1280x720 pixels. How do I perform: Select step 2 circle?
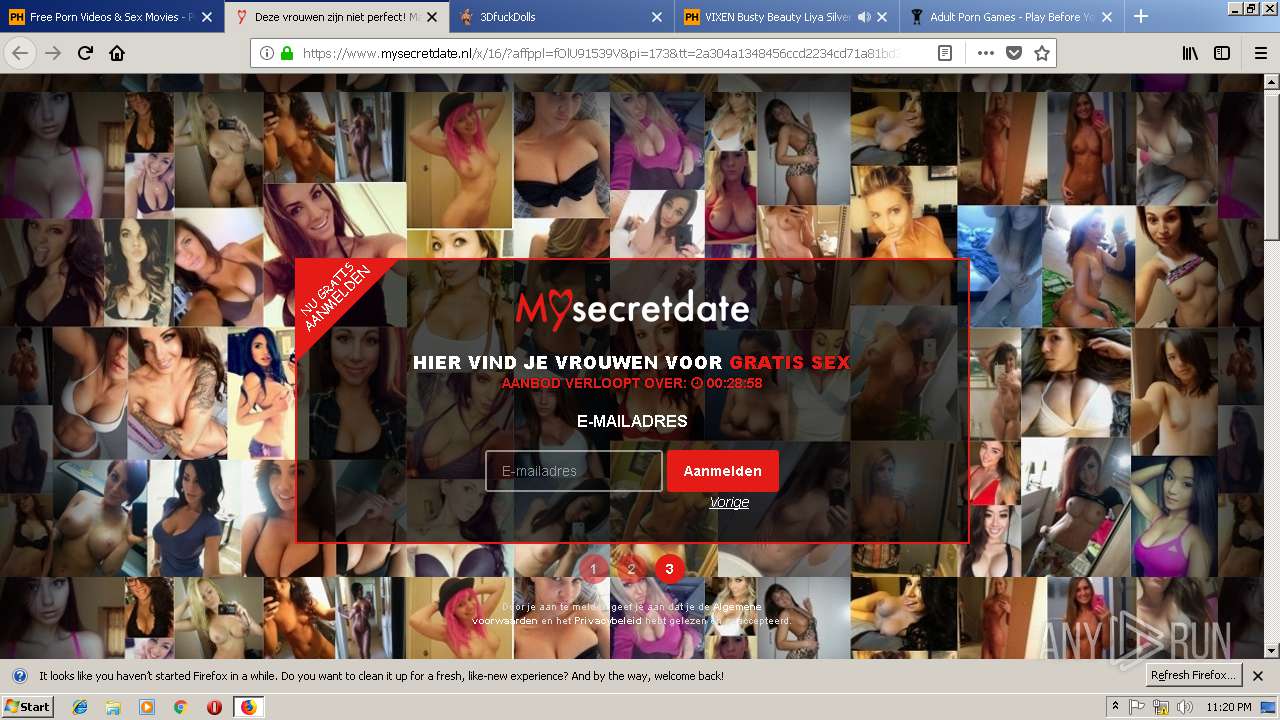pyautogui.click(x=631, y=569)
